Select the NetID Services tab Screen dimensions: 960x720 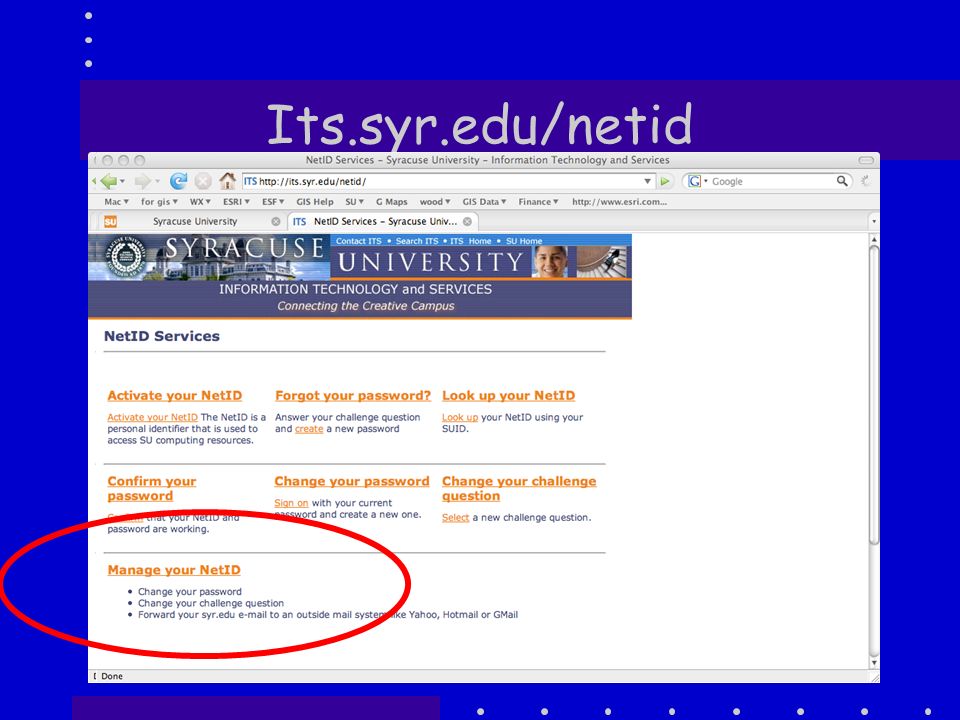(x=385, y=222)
